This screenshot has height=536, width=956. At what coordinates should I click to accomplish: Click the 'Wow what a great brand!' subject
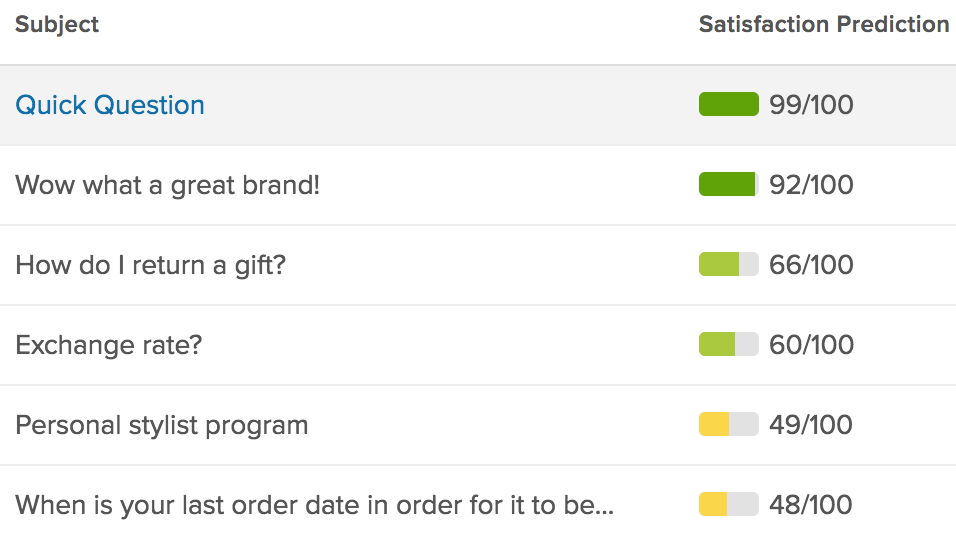(x=167, y=185)
